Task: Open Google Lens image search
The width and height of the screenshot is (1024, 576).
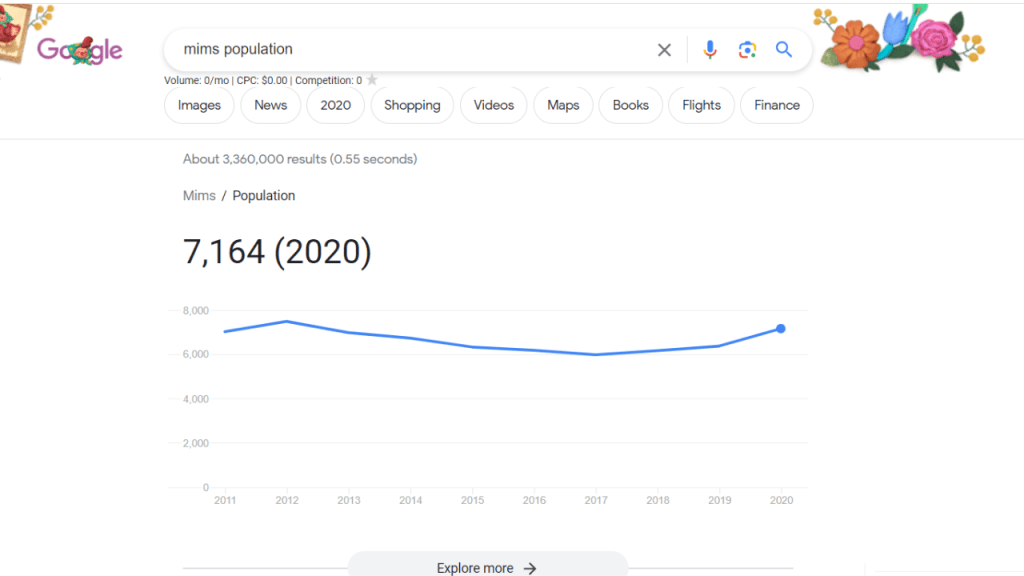Action: coord(747,50)
